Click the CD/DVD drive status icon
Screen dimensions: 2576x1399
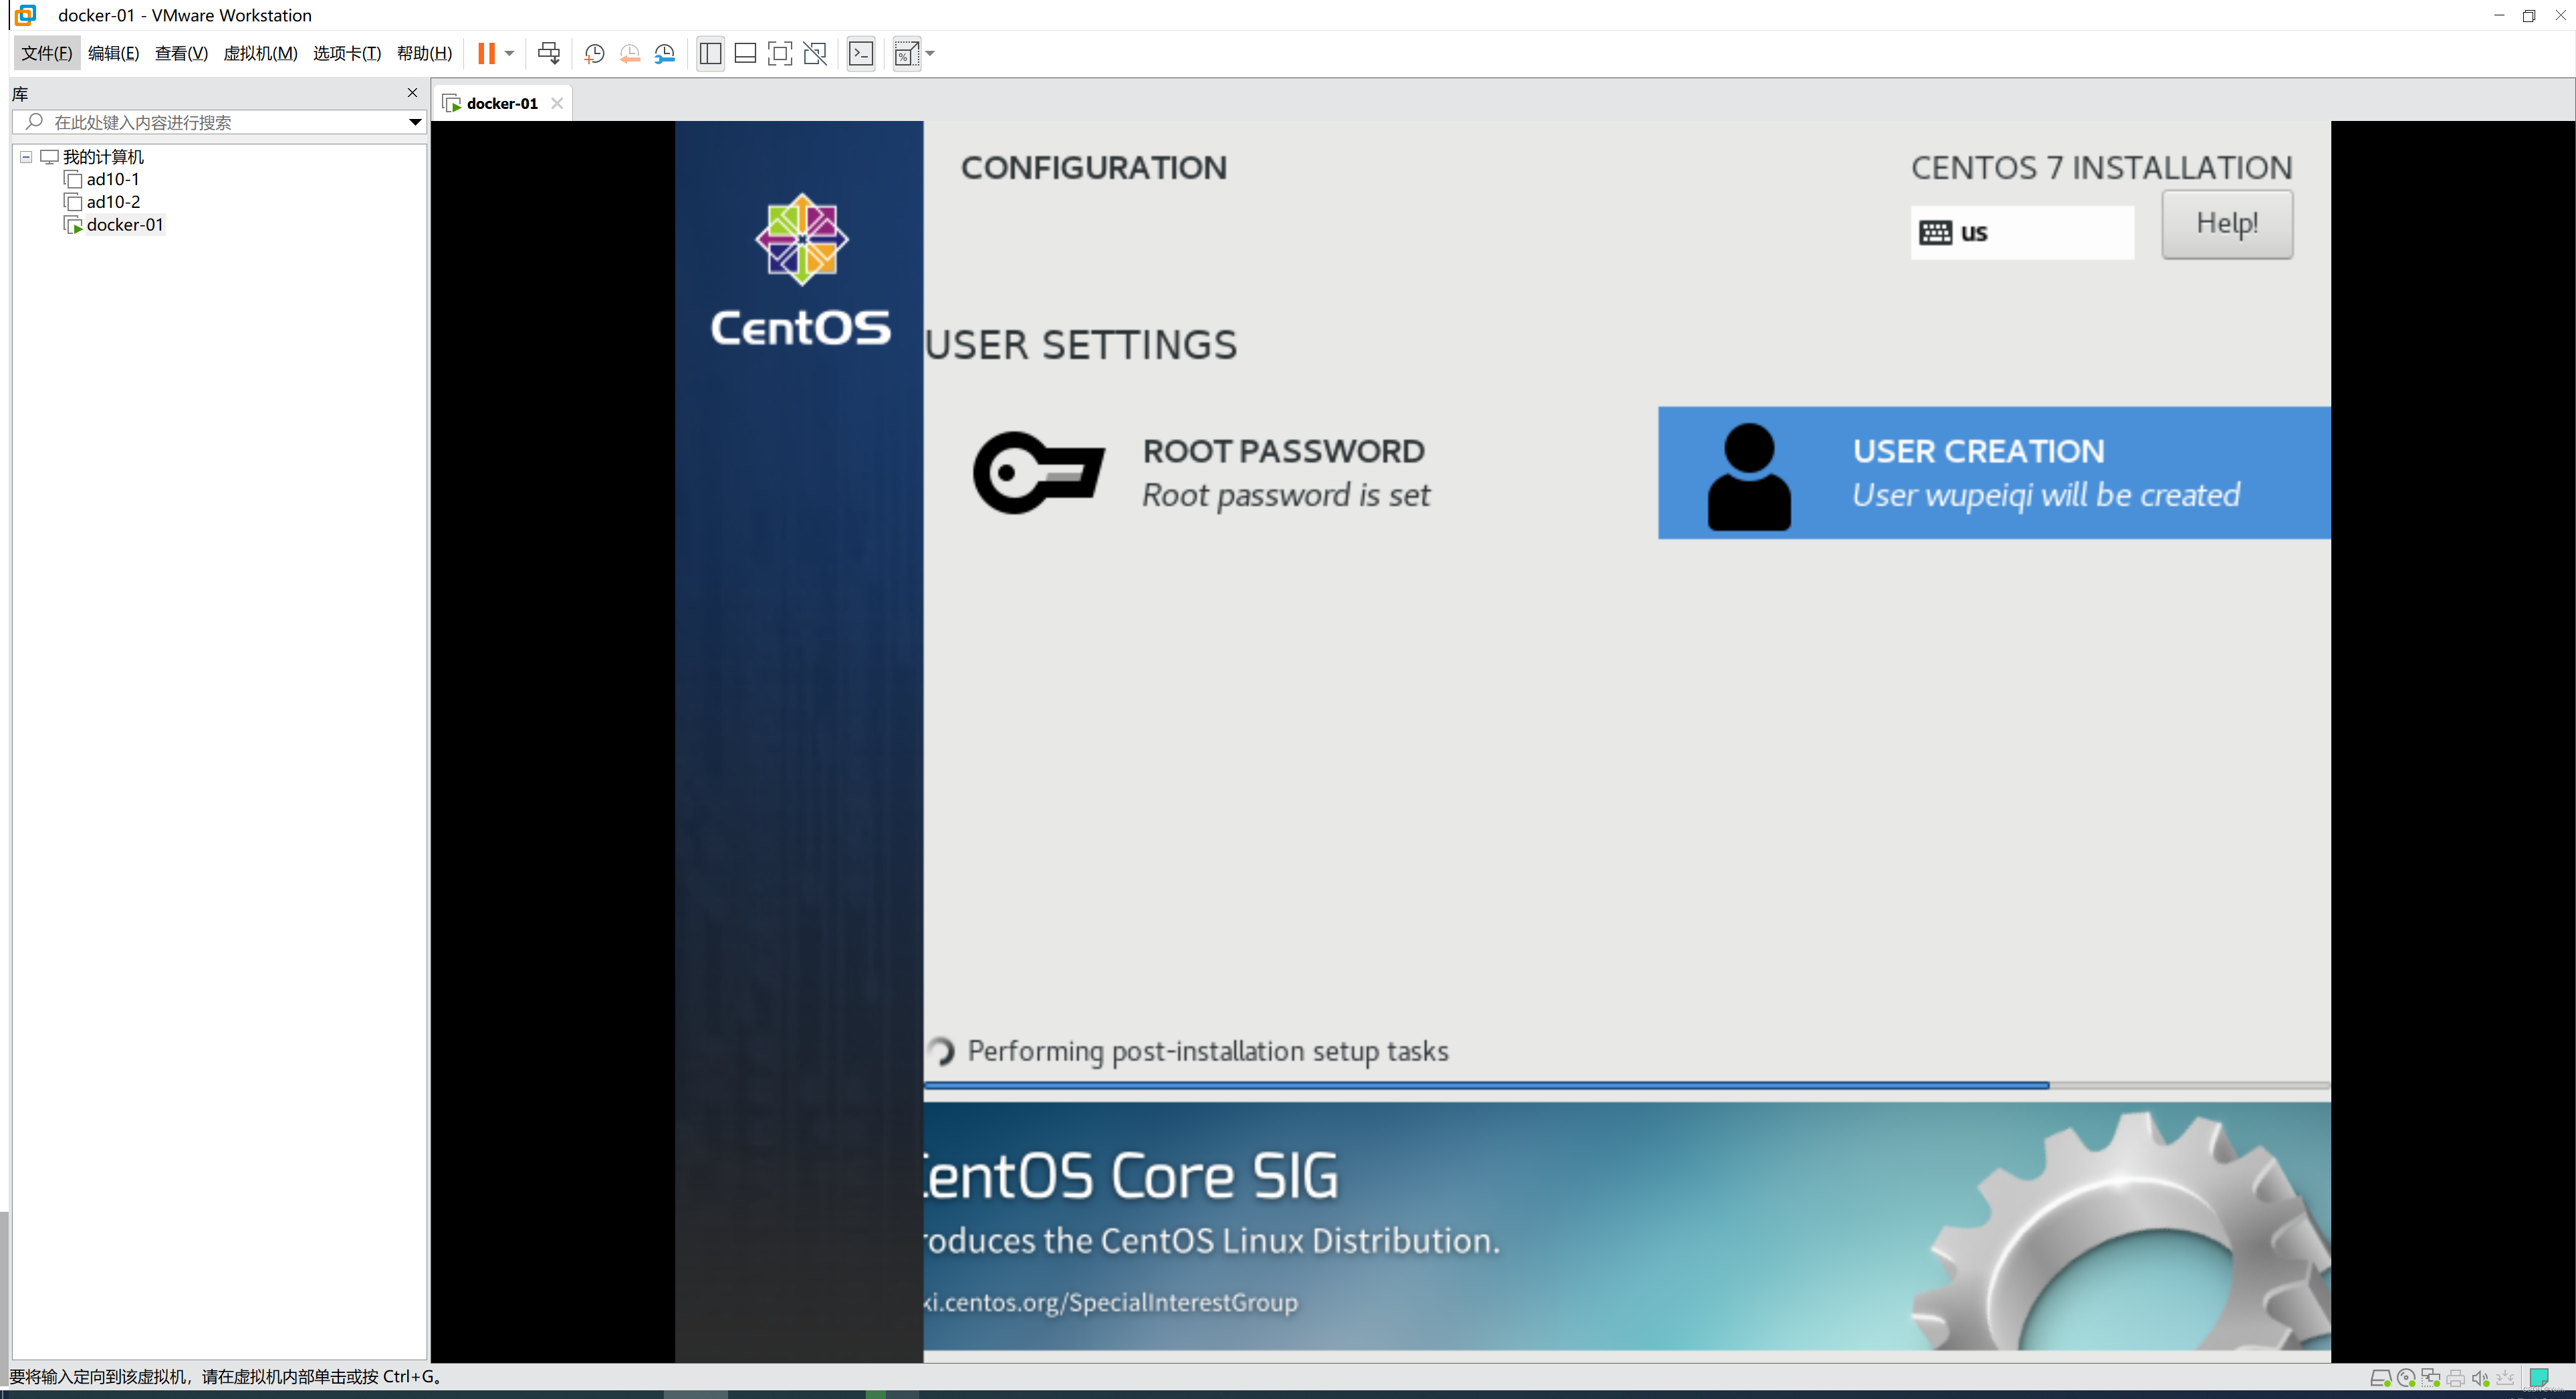(2406, 1378)
